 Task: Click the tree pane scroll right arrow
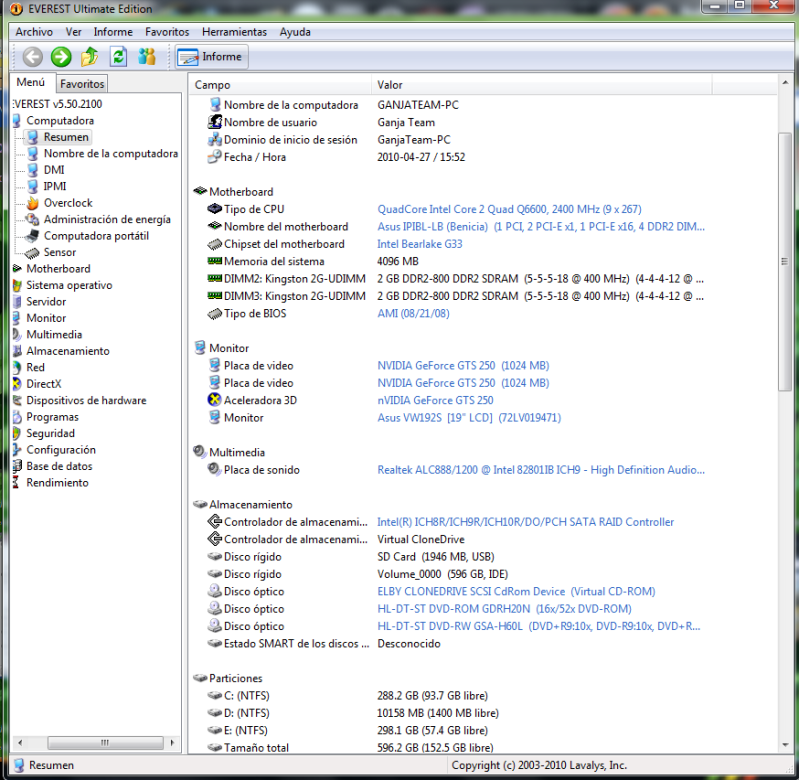point(172,742)
